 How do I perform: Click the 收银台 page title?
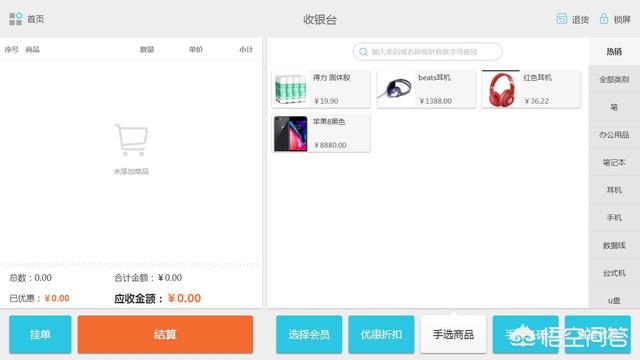coord(320,19)
